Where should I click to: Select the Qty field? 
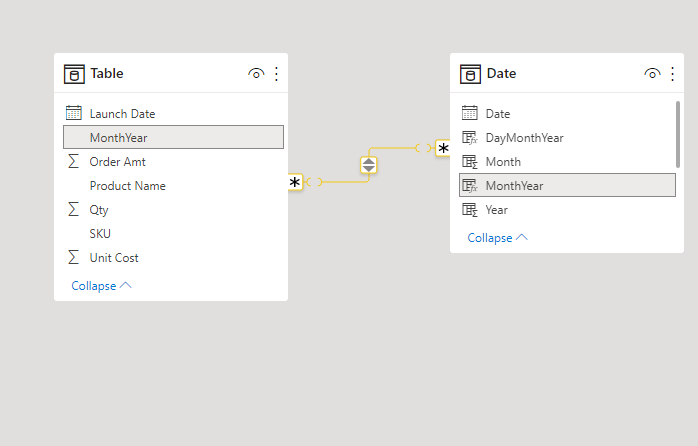(x=173, y=210)
